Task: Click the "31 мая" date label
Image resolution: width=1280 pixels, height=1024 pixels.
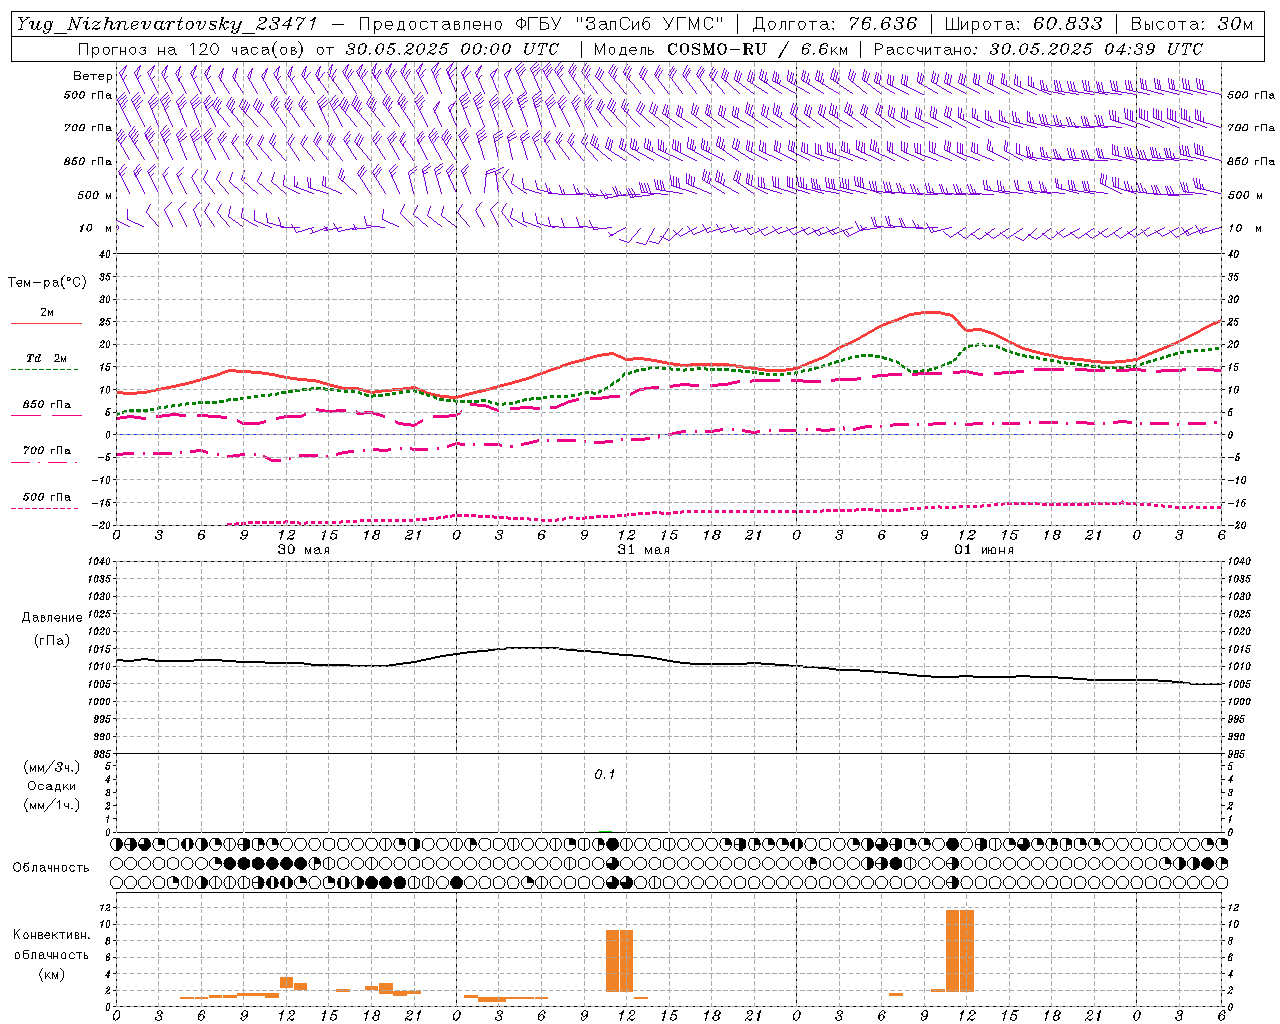Action: click(x=643, y=550)
